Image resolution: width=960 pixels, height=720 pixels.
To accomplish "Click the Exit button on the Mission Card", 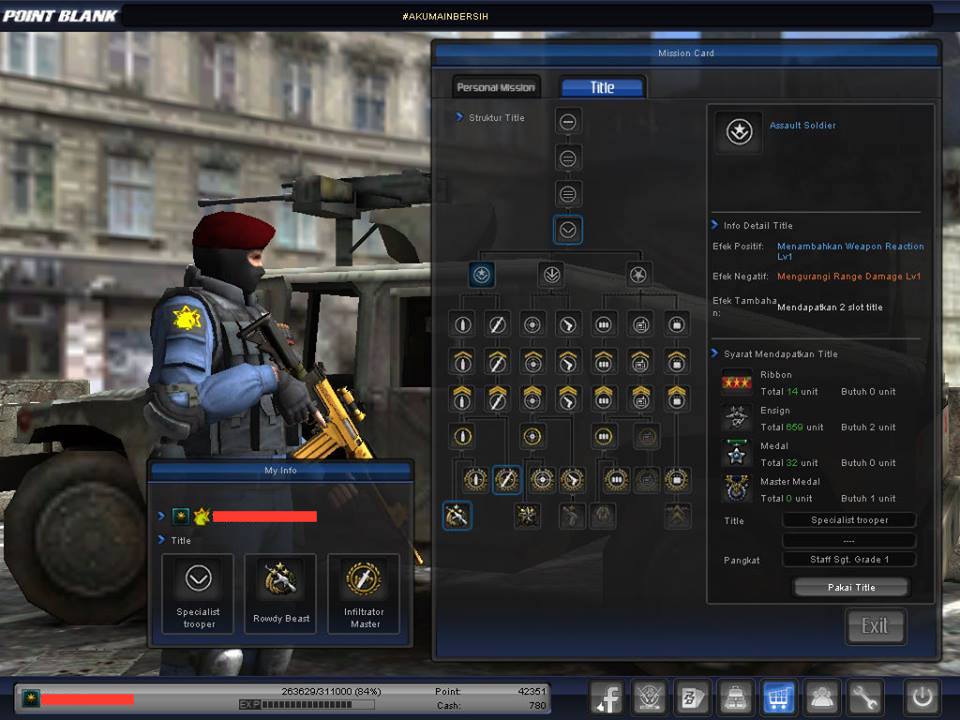I will 875,626.
